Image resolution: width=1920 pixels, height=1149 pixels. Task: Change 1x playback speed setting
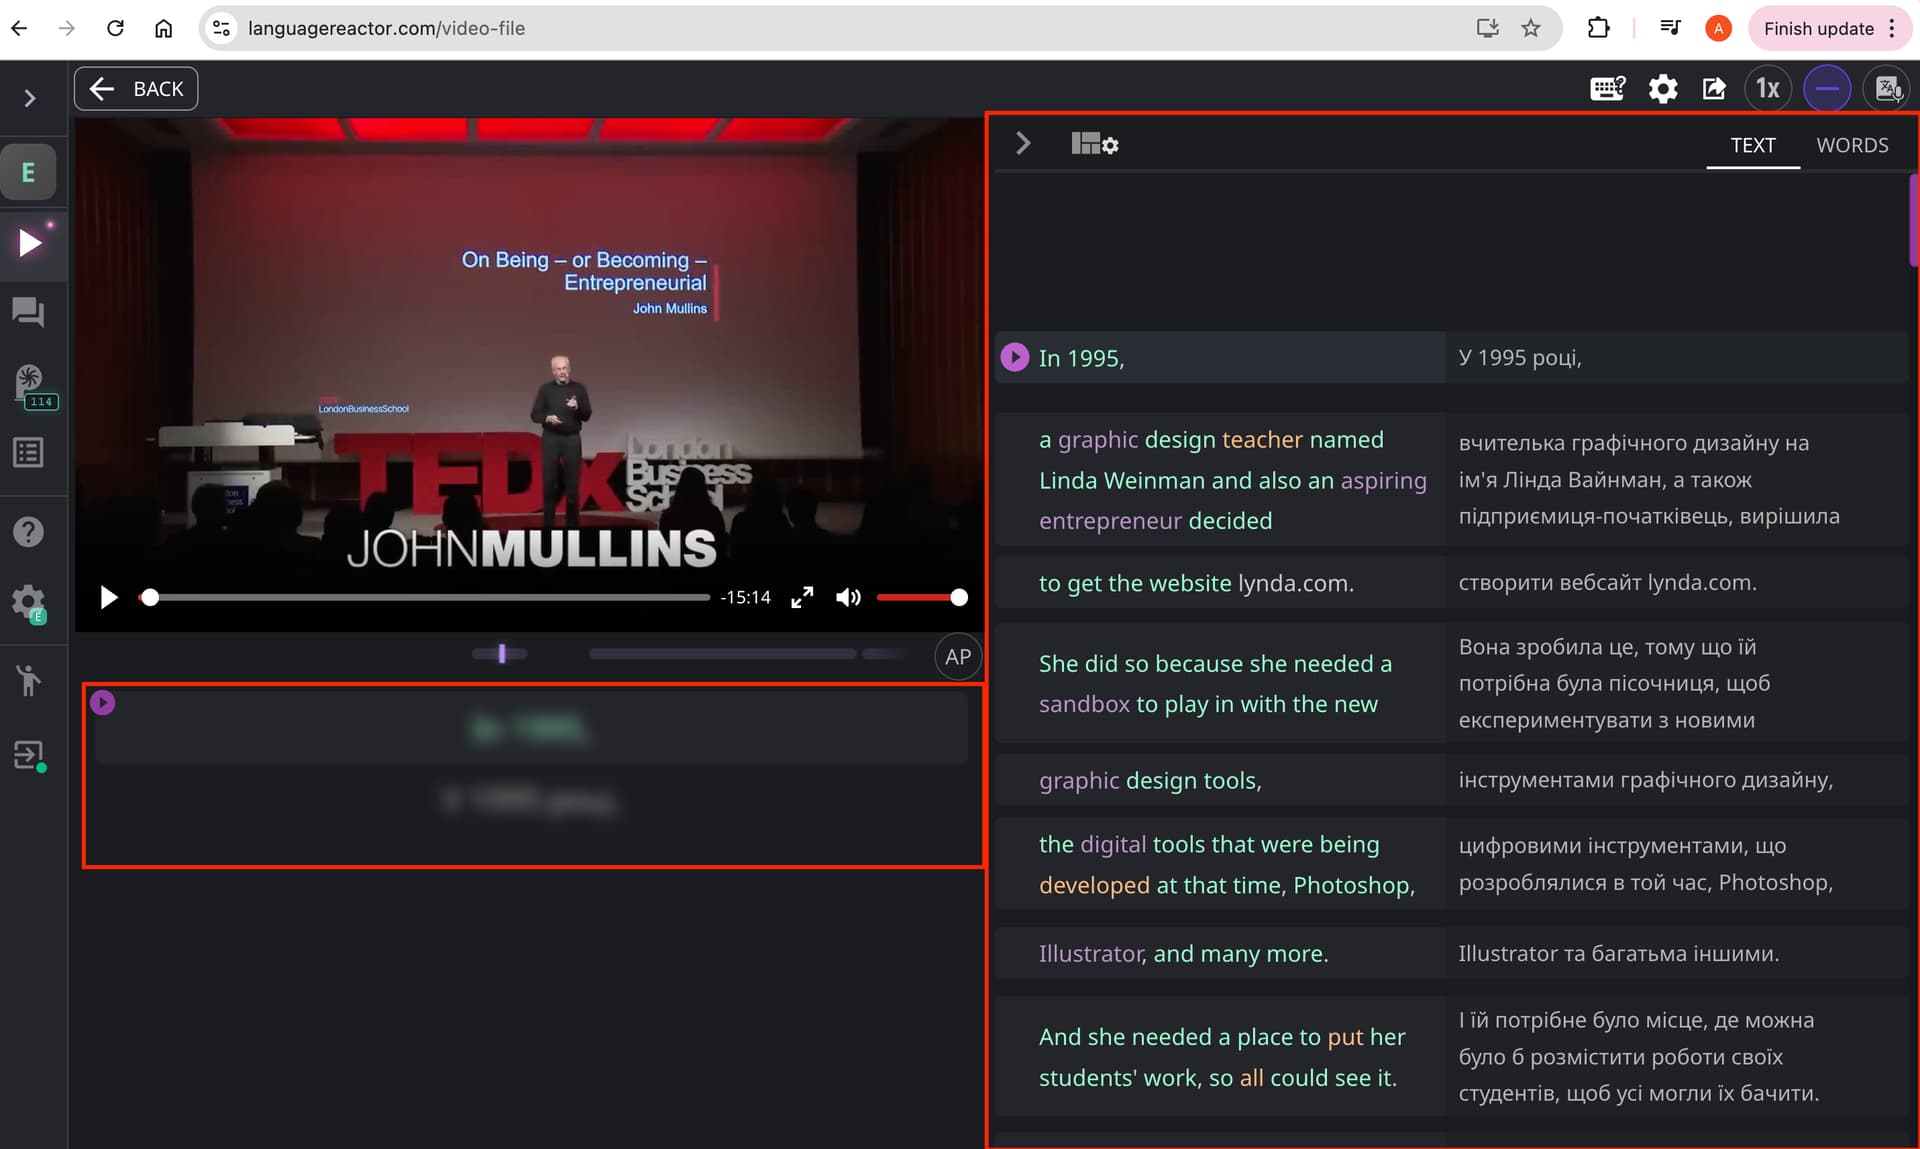click(1768, 89)
